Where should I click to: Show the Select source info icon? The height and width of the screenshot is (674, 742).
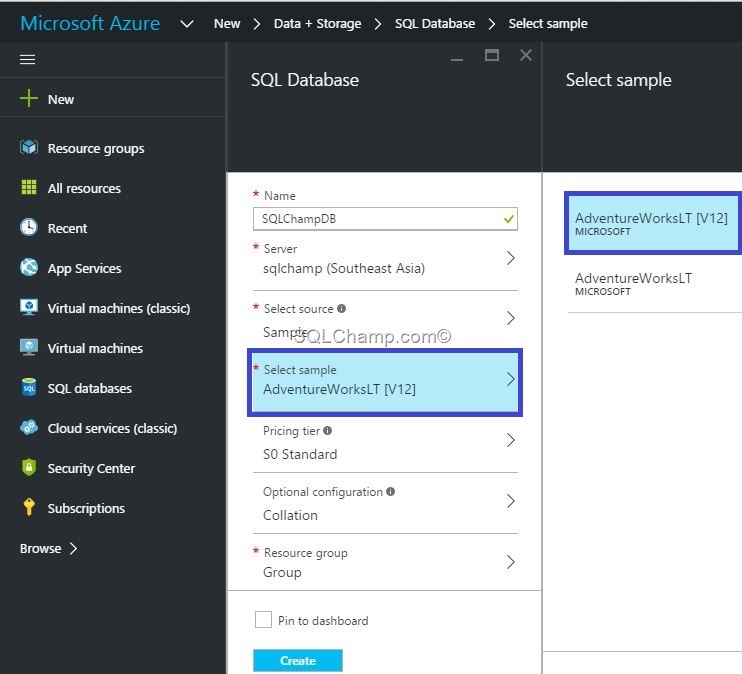pyautogui.click(x=342, y=309)
